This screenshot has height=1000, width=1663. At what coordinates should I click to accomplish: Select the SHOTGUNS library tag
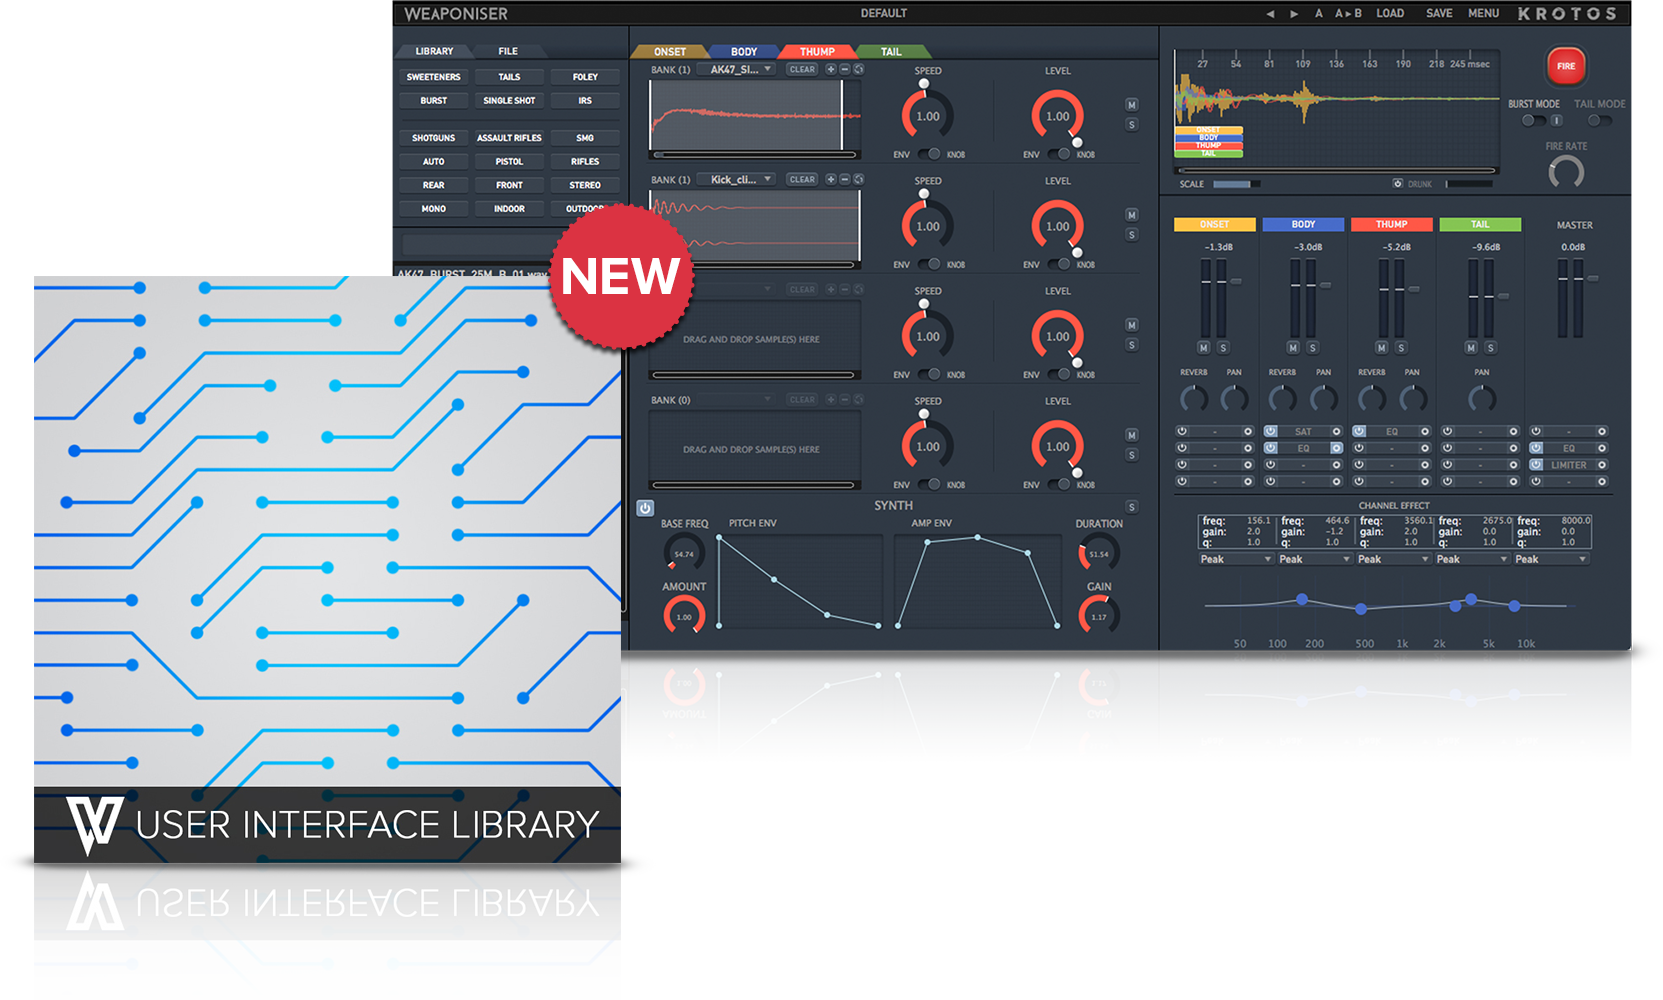pyautogui.click(x=433, y=138)
